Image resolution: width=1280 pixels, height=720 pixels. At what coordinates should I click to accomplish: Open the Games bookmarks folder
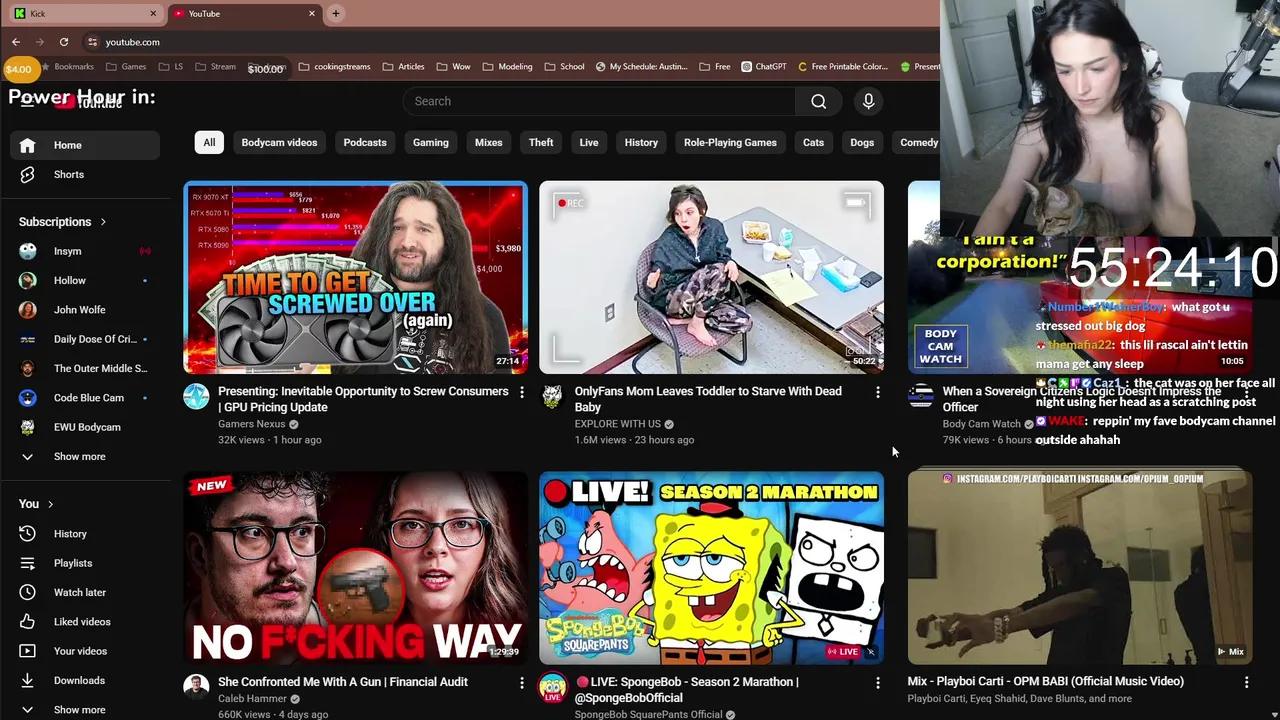point(126,67)
